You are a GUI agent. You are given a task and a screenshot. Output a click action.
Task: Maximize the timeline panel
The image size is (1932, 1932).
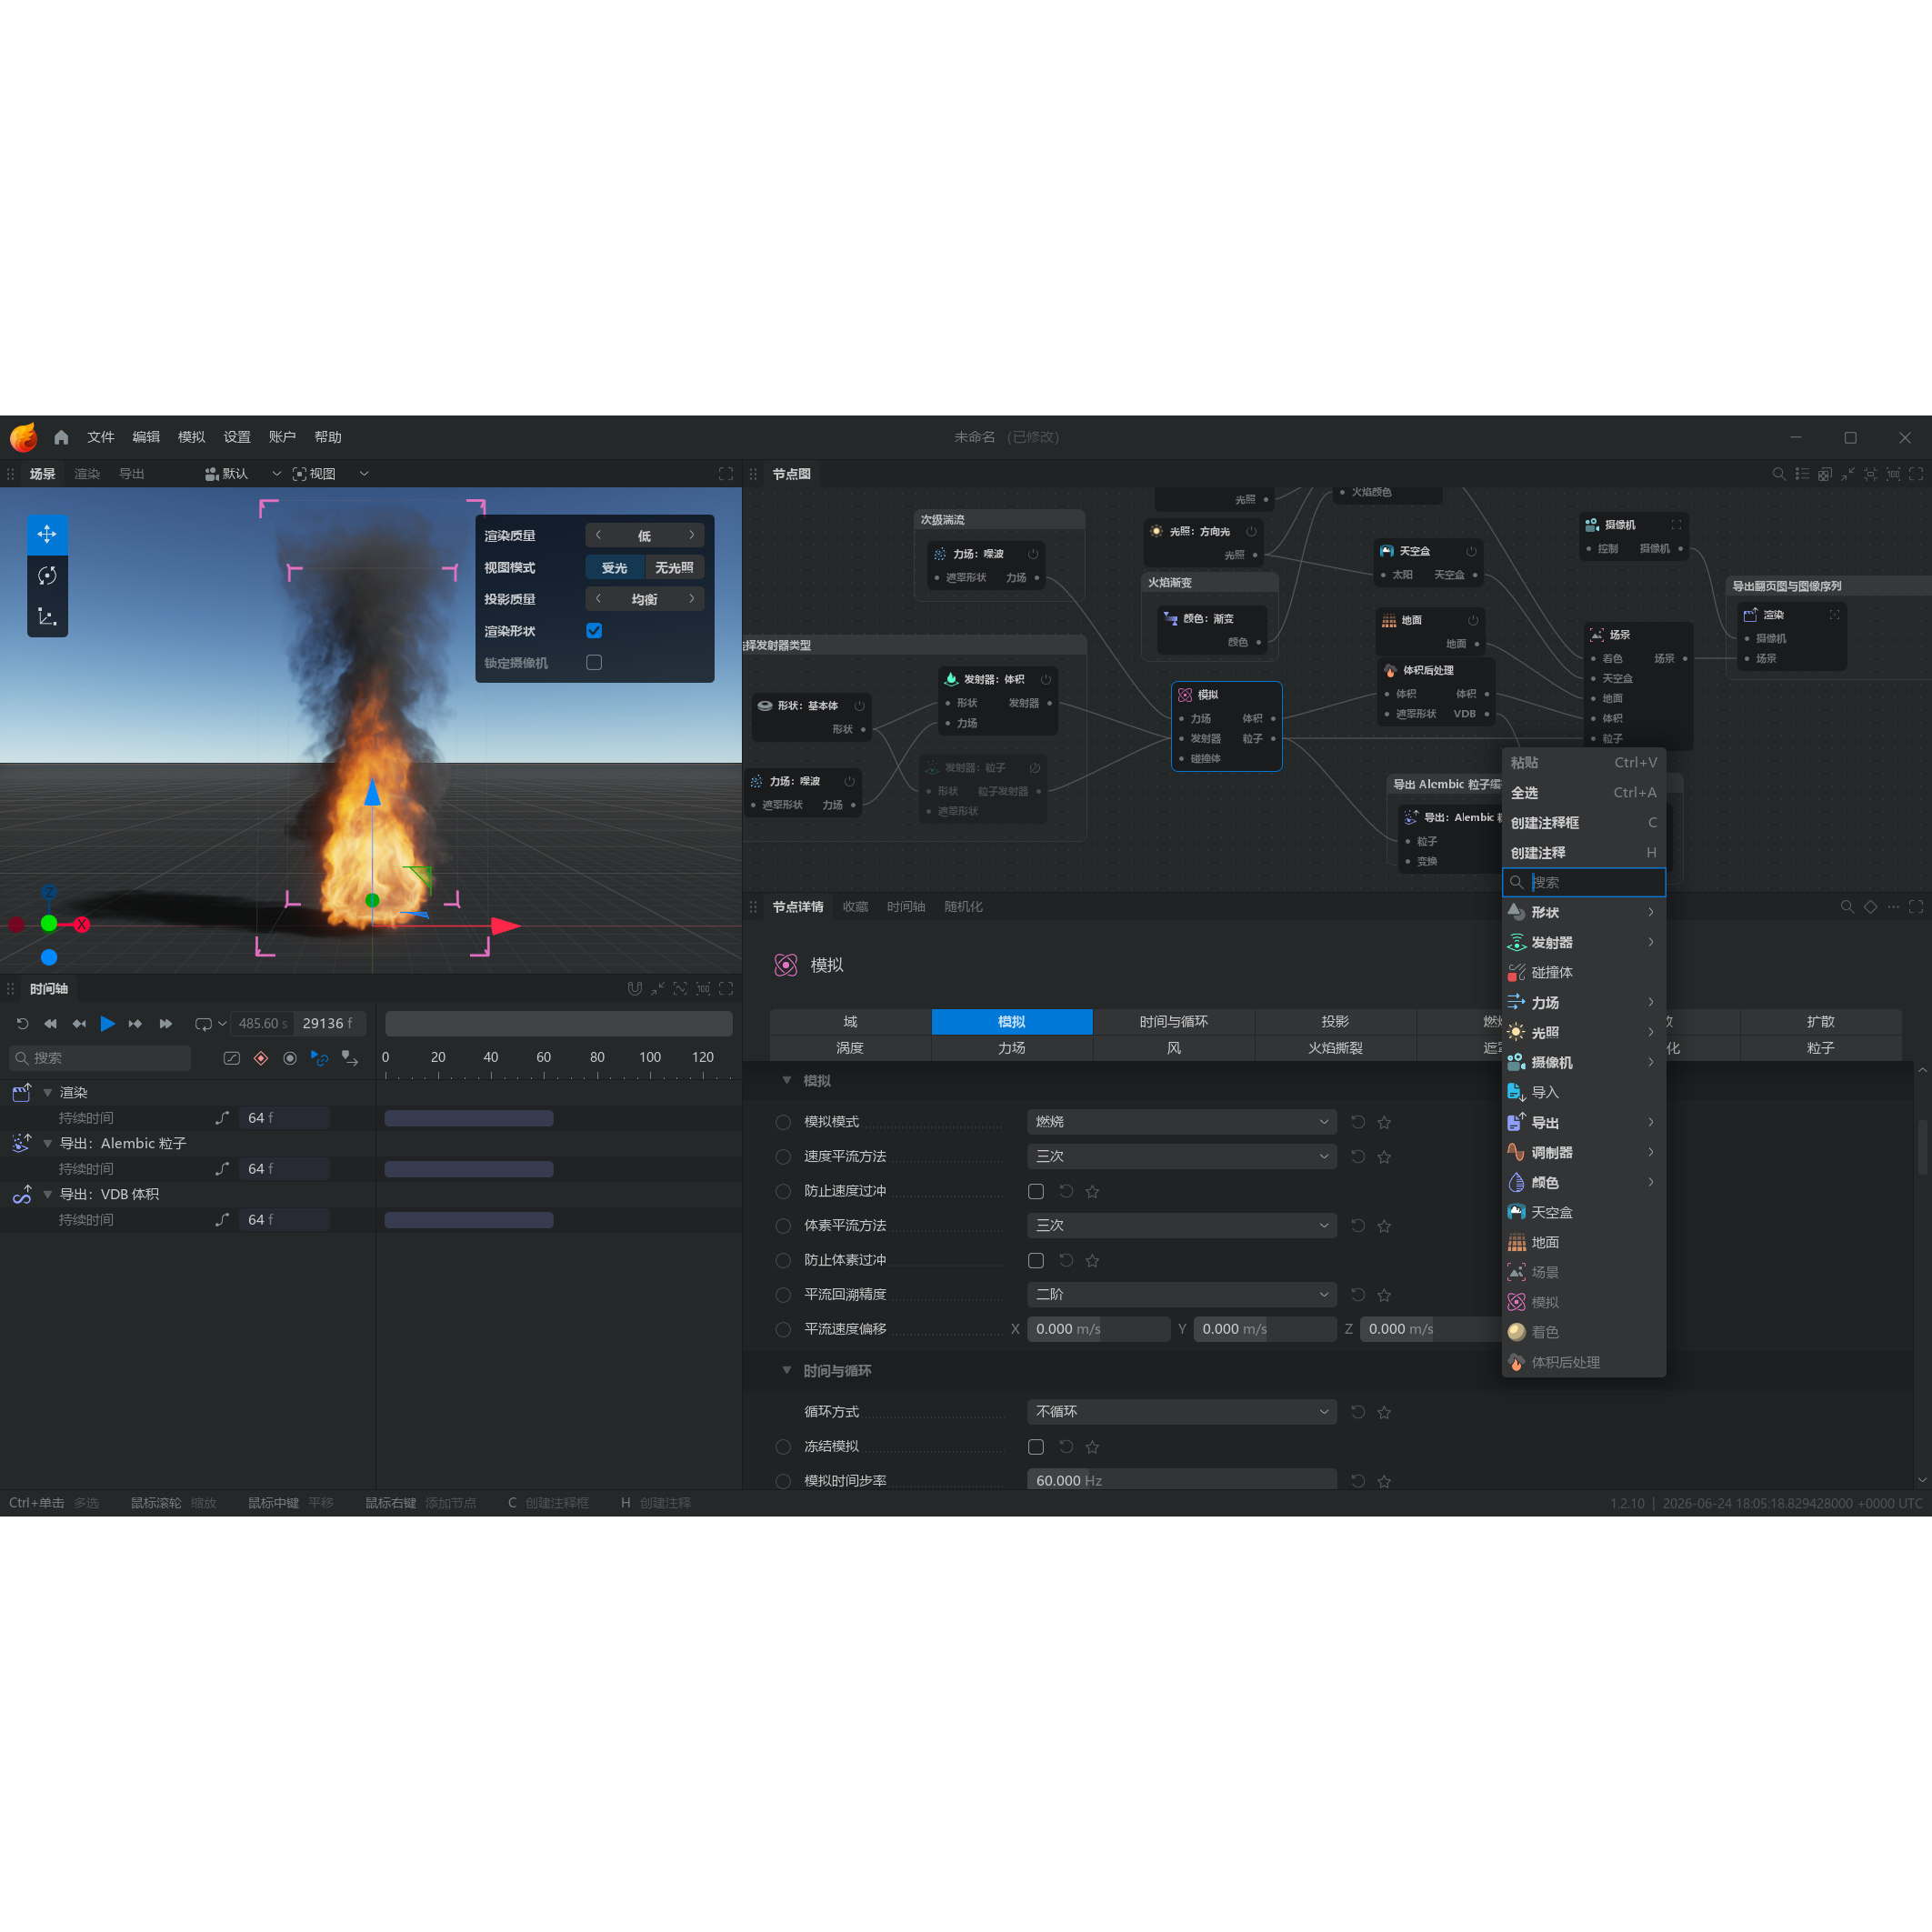tap(726, 989)
